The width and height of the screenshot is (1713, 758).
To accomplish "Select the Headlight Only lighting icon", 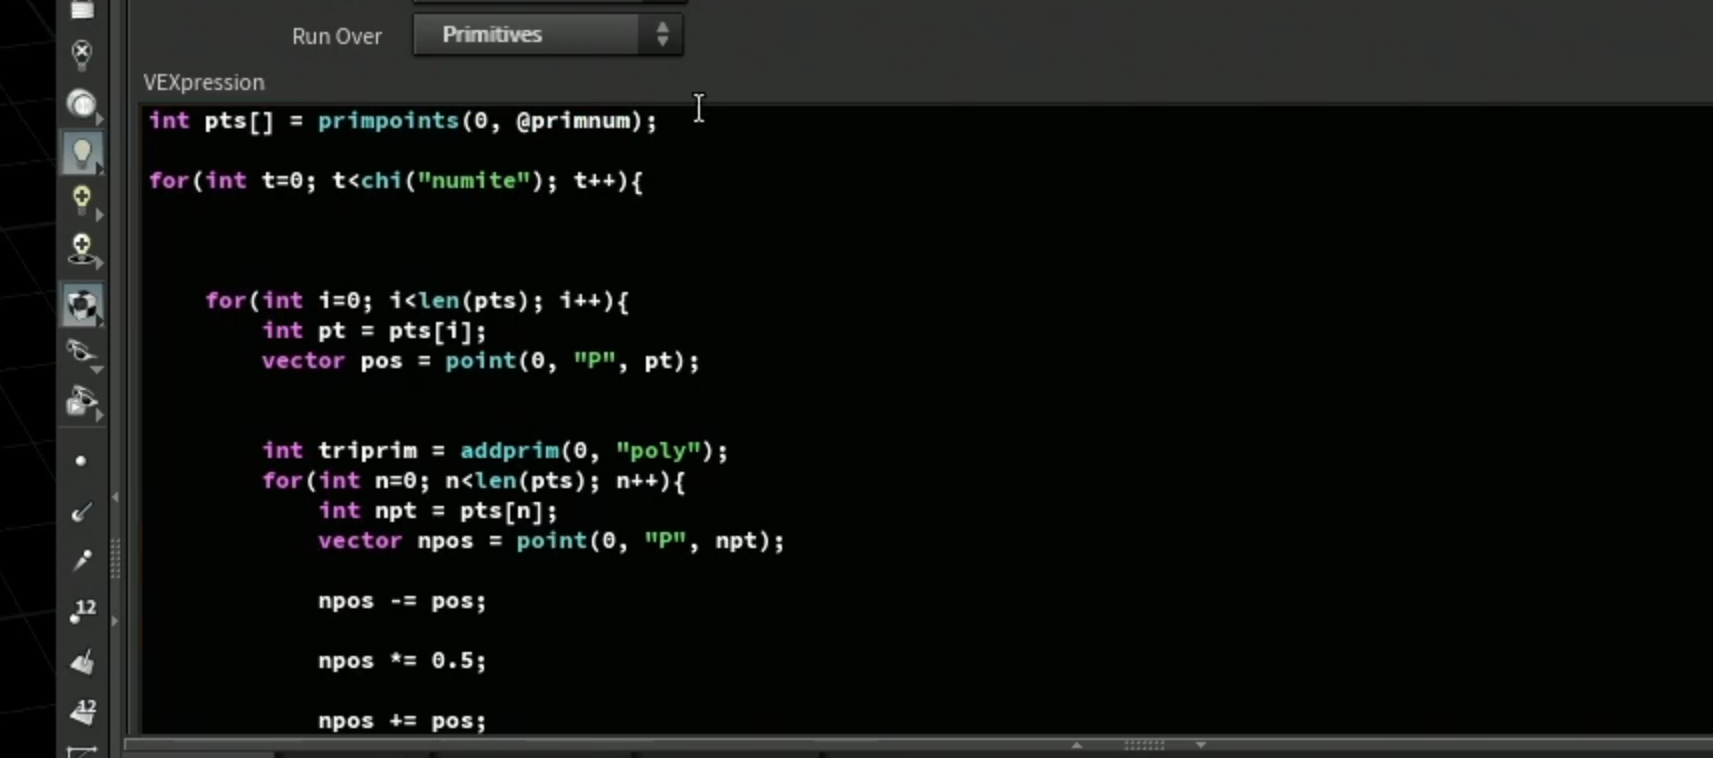I will 82,104.
